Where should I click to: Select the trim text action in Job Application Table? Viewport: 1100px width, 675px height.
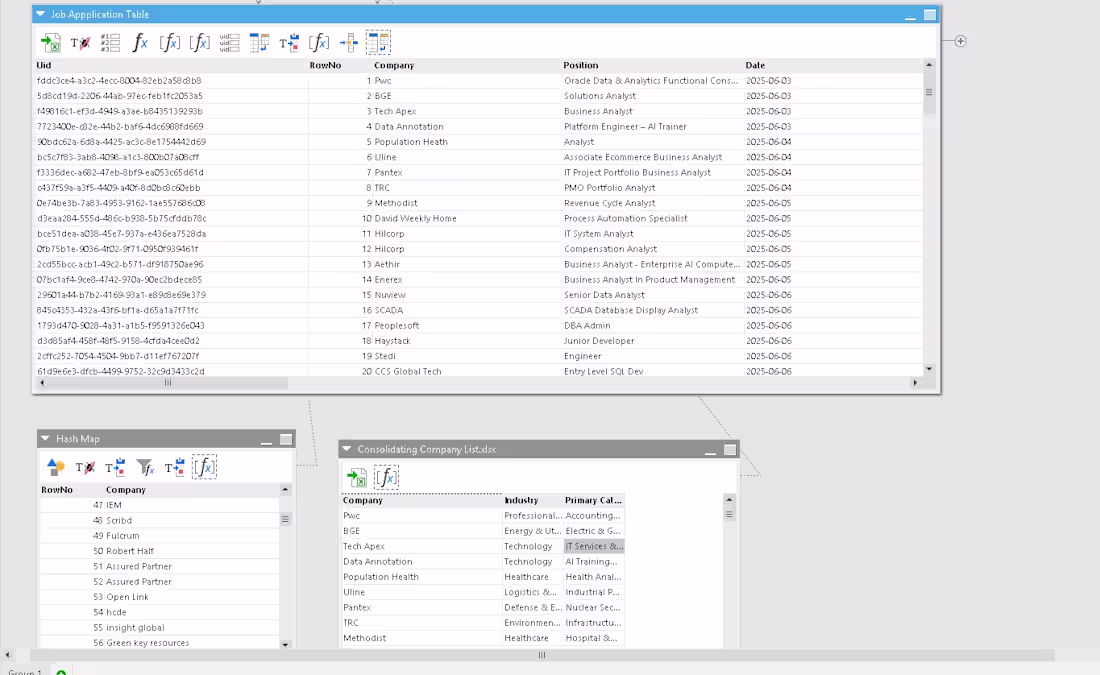[80, 43]
